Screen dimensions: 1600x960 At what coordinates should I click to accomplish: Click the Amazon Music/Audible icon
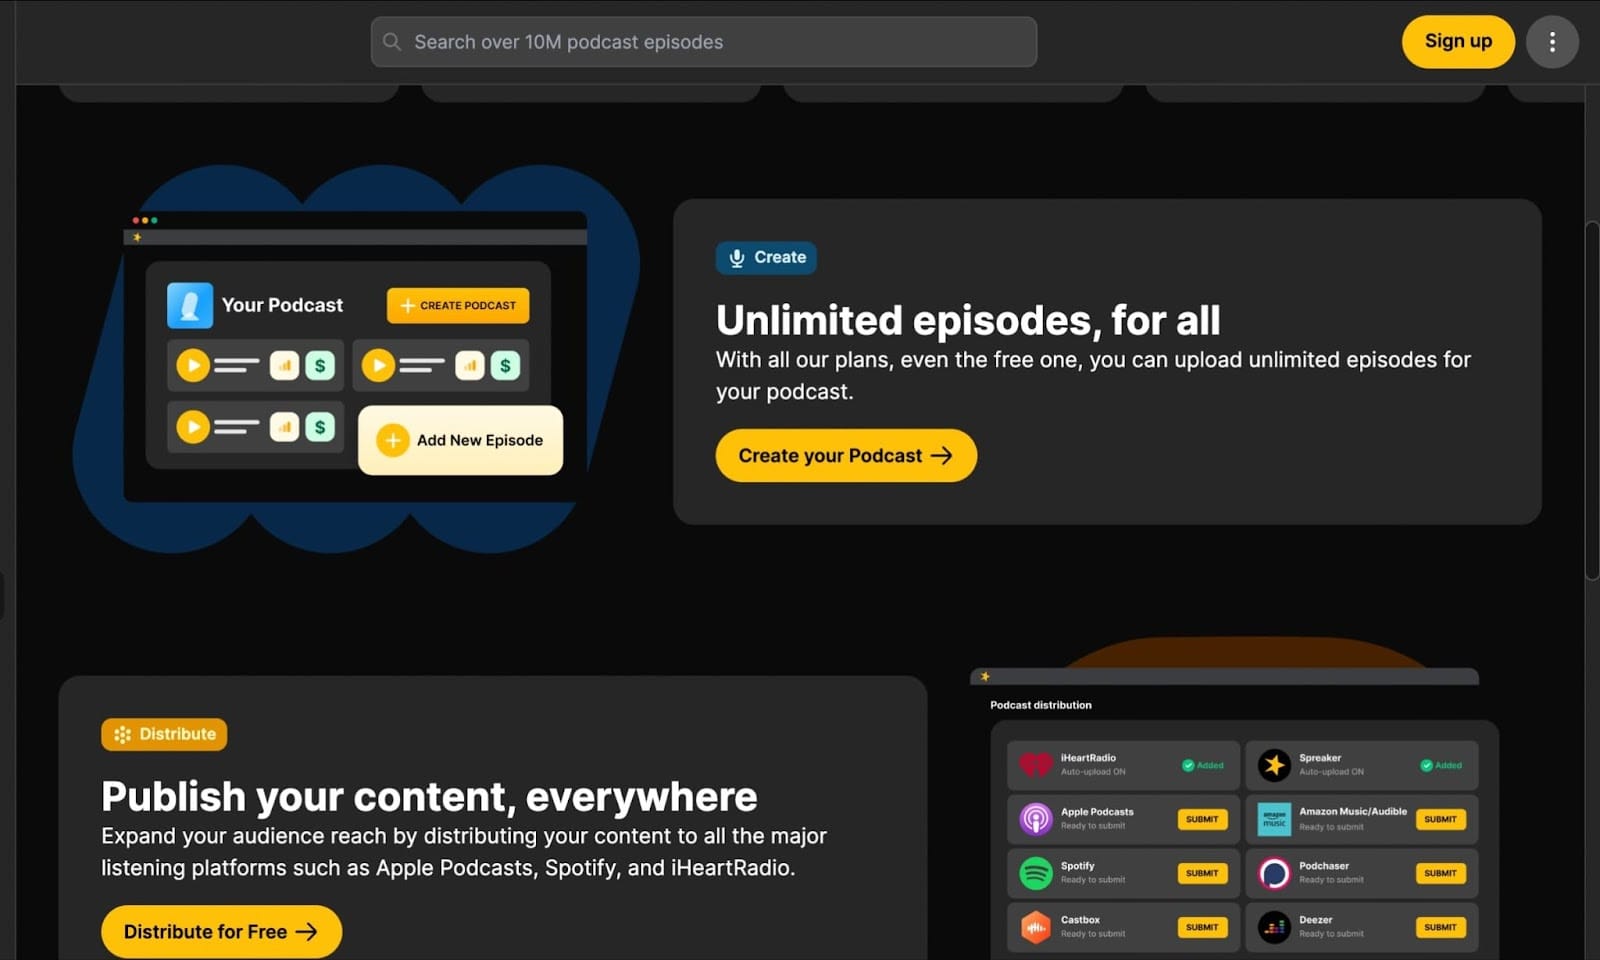[1275, 818]
